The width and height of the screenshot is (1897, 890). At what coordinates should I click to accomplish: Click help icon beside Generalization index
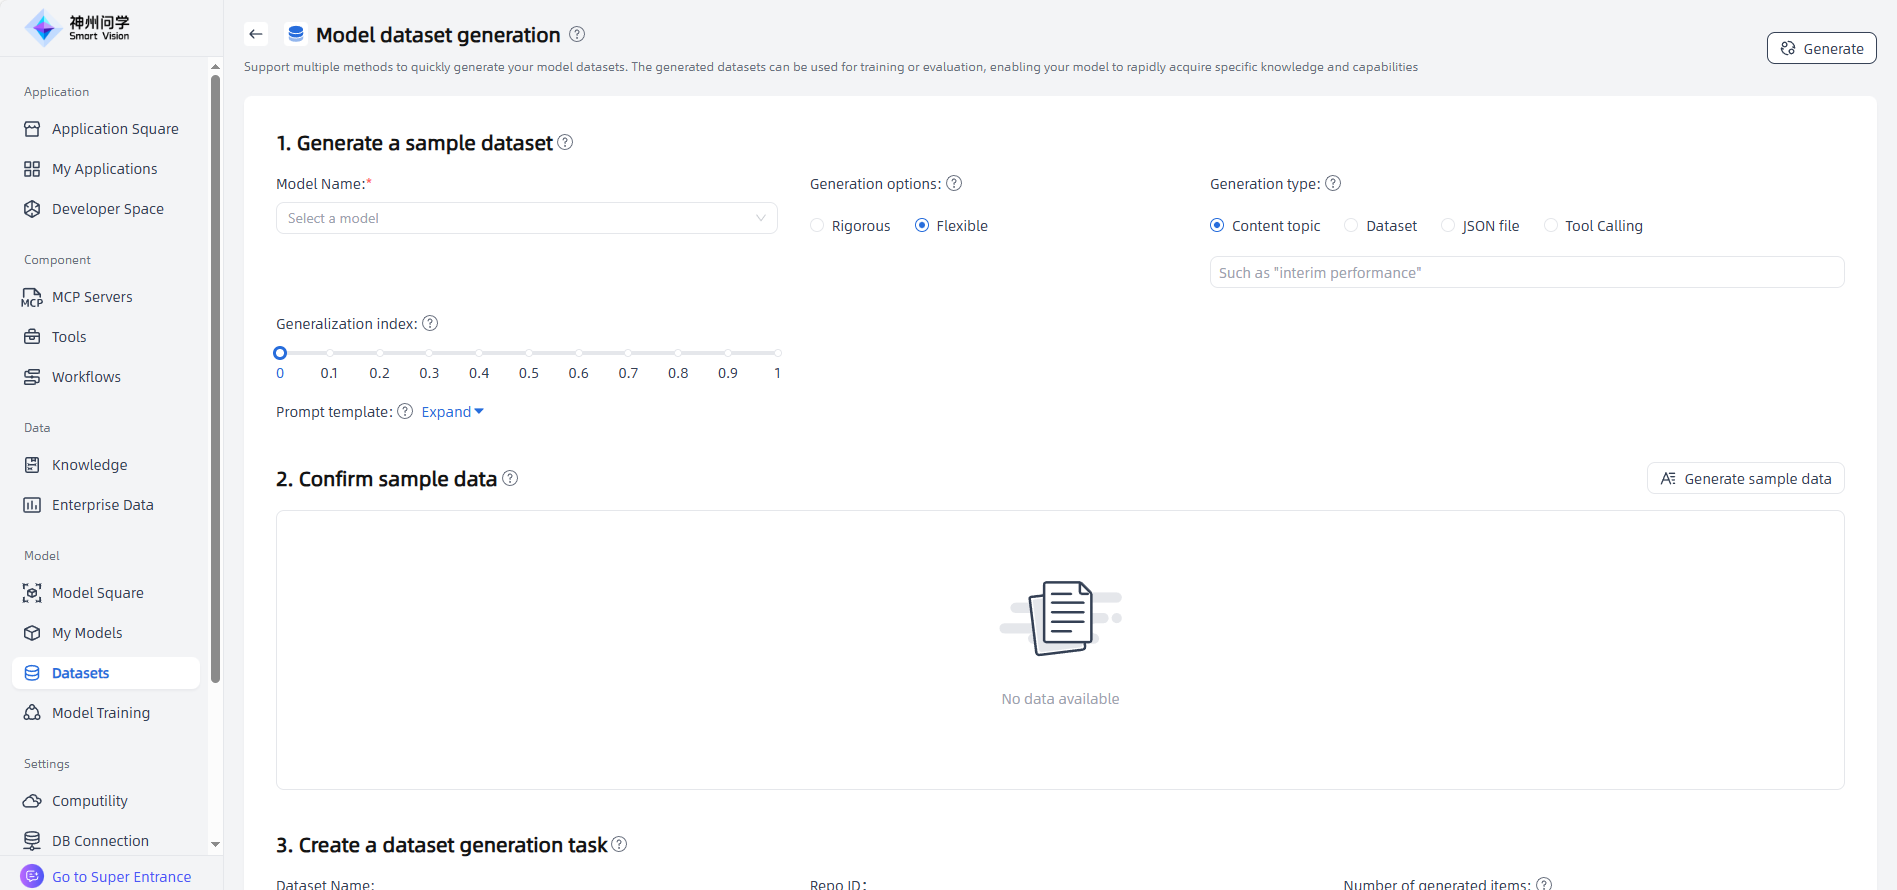point(430,323)
